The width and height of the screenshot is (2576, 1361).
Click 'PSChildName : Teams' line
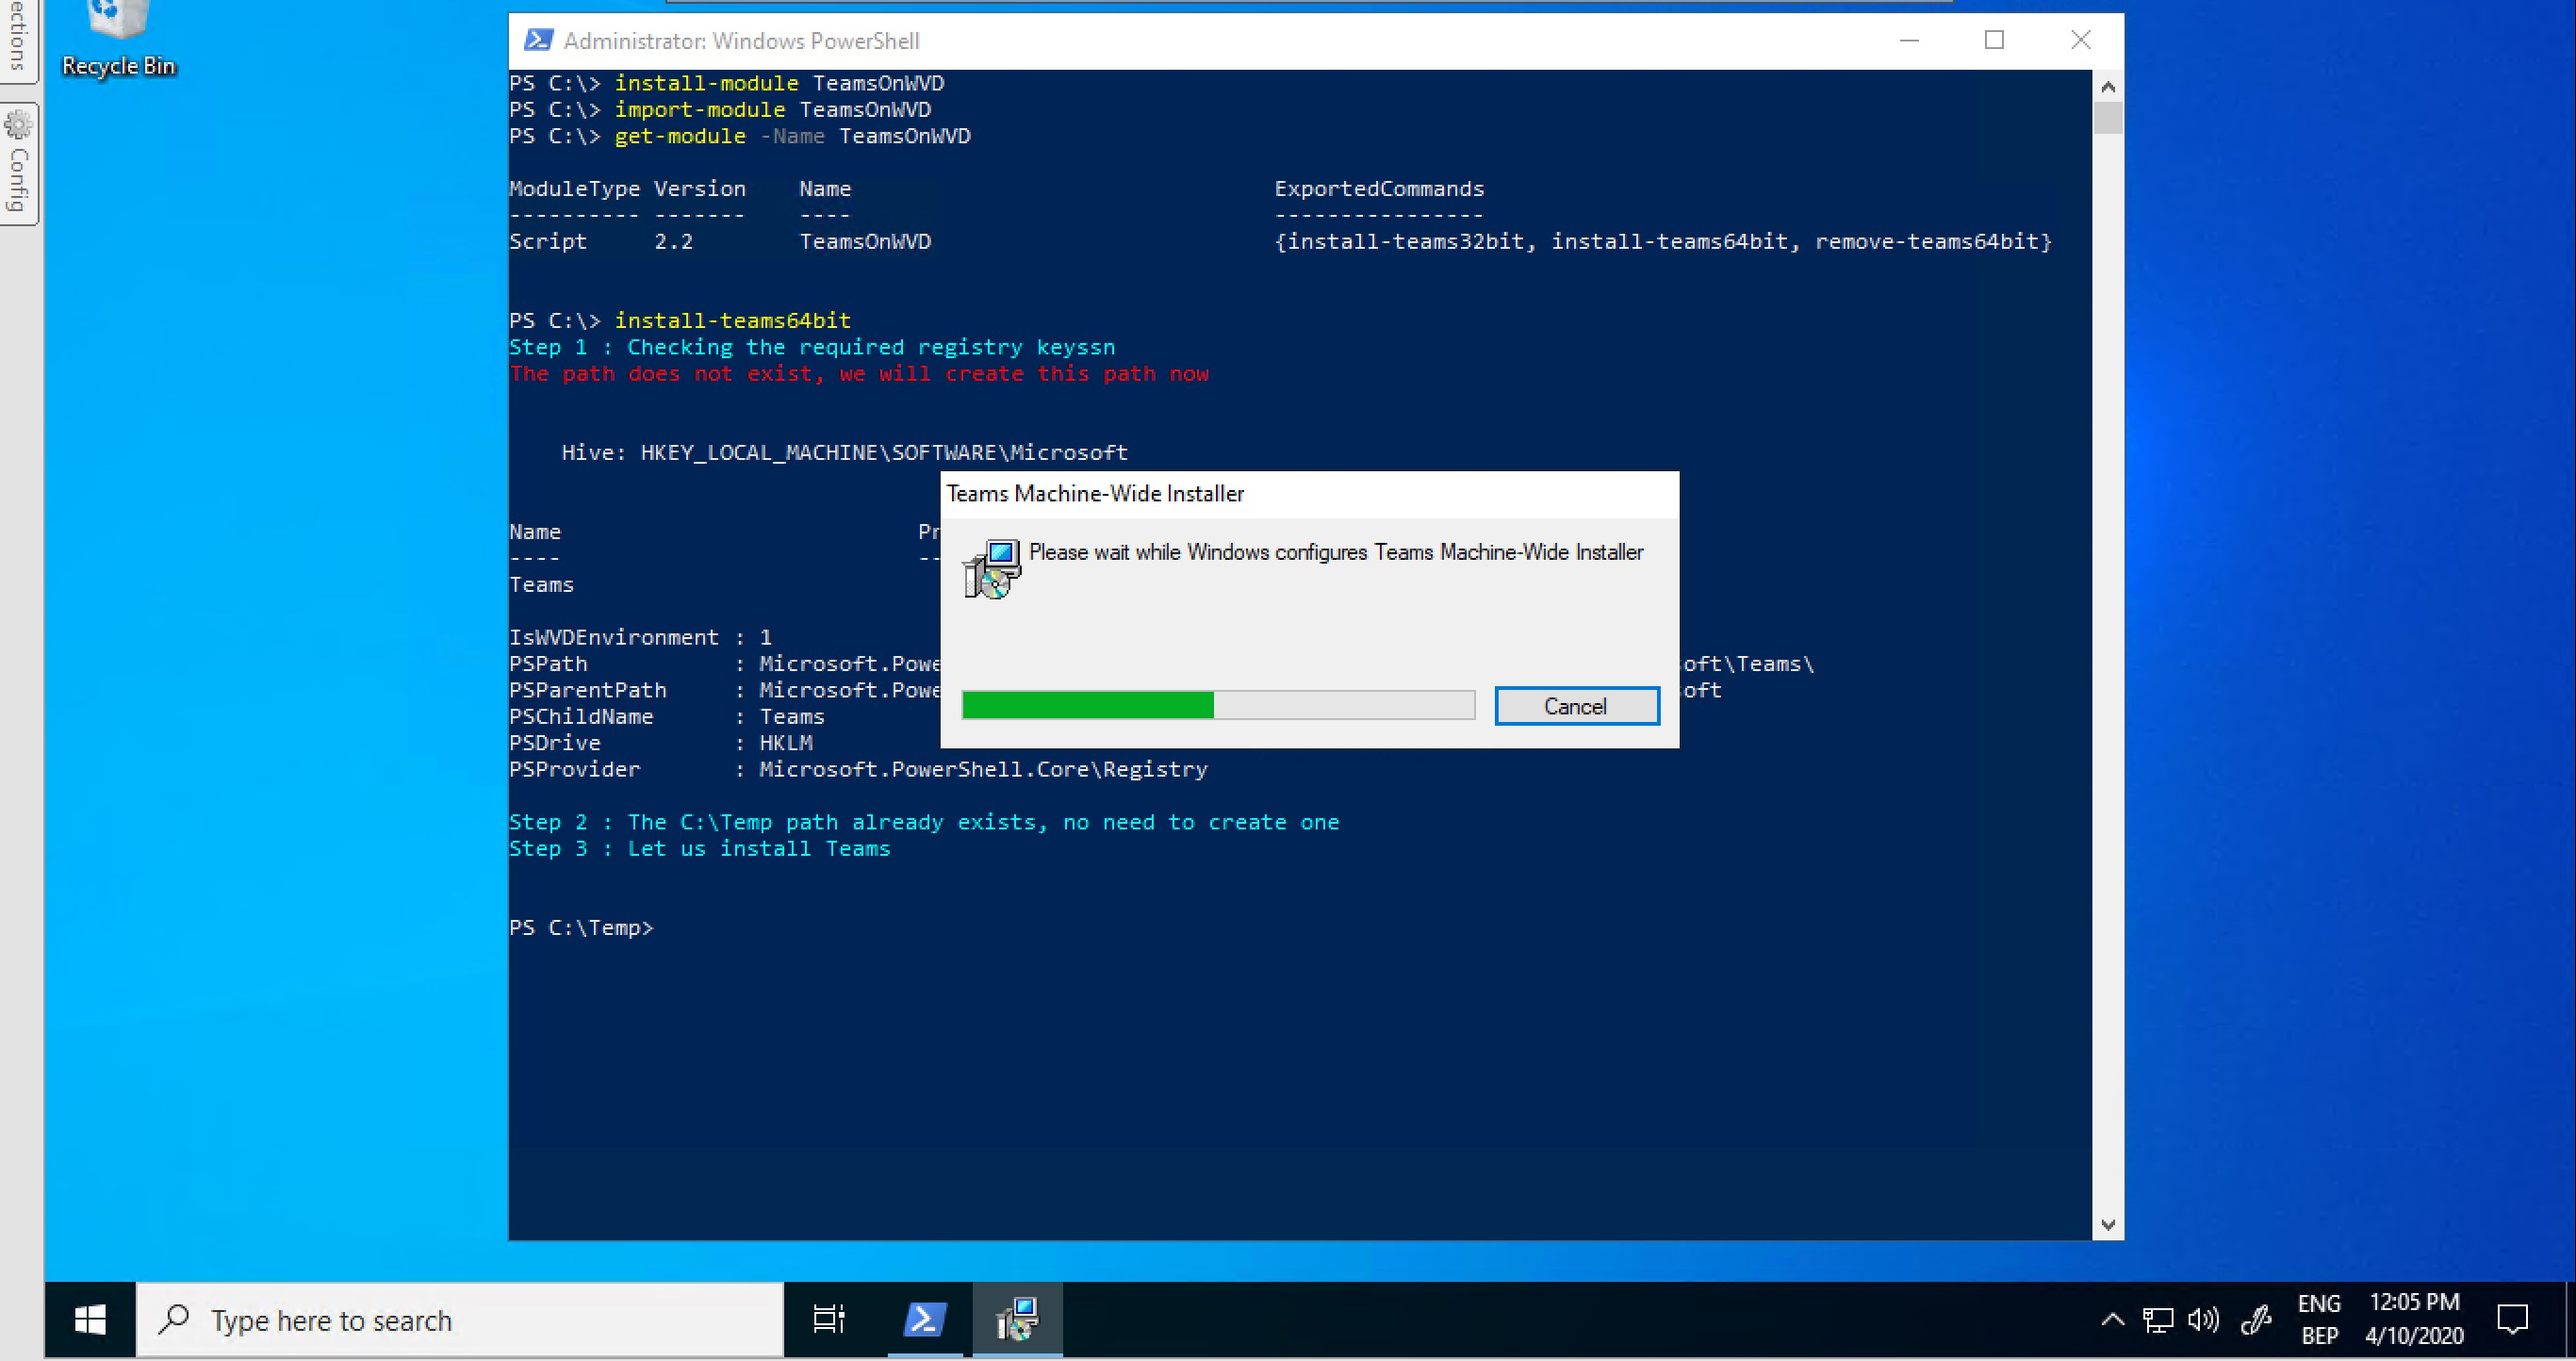pos(667,717)
